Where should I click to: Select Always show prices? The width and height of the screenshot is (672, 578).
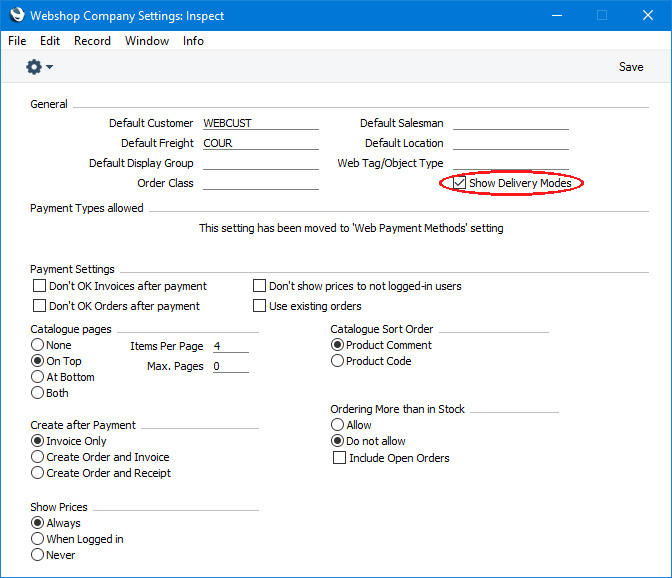pos(38,523)
